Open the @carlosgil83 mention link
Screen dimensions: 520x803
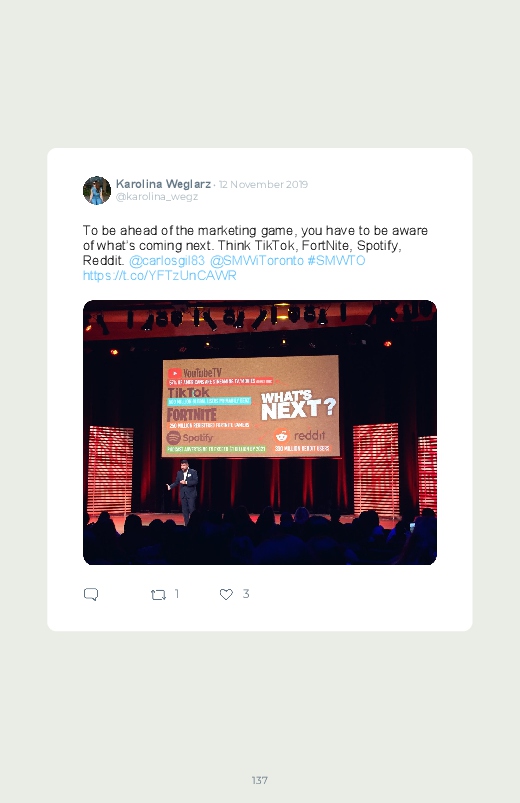167,261
